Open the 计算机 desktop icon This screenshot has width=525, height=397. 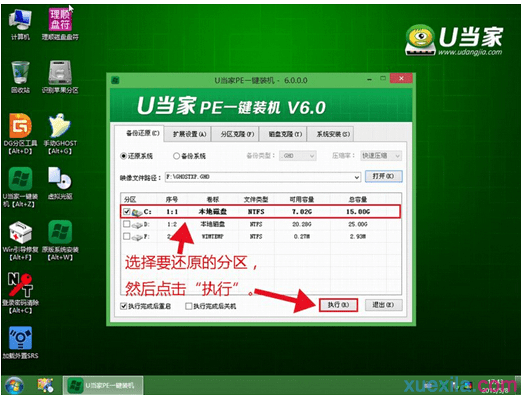pos(20,24)
